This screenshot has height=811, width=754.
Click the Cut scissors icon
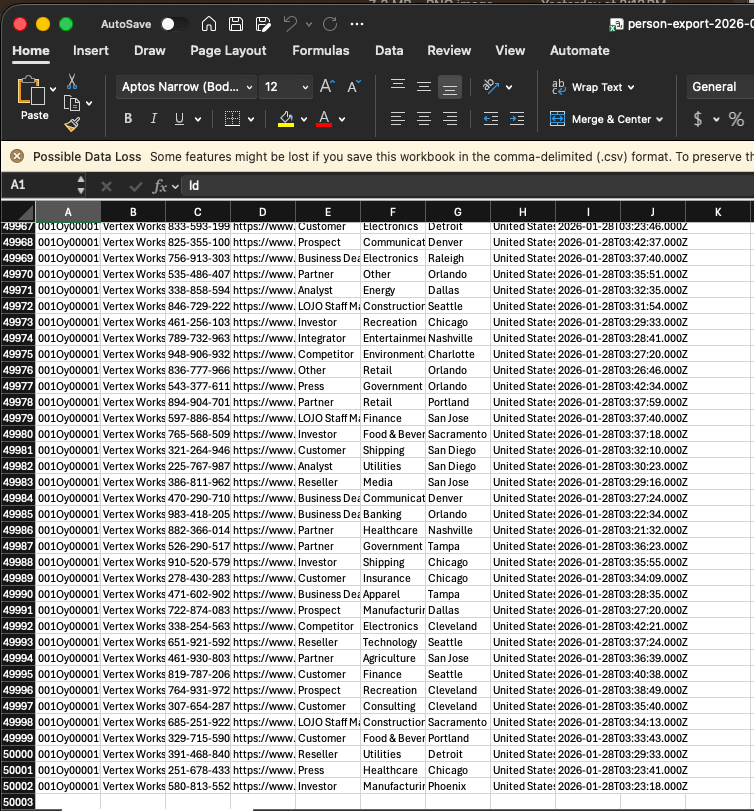coord(72,81)
